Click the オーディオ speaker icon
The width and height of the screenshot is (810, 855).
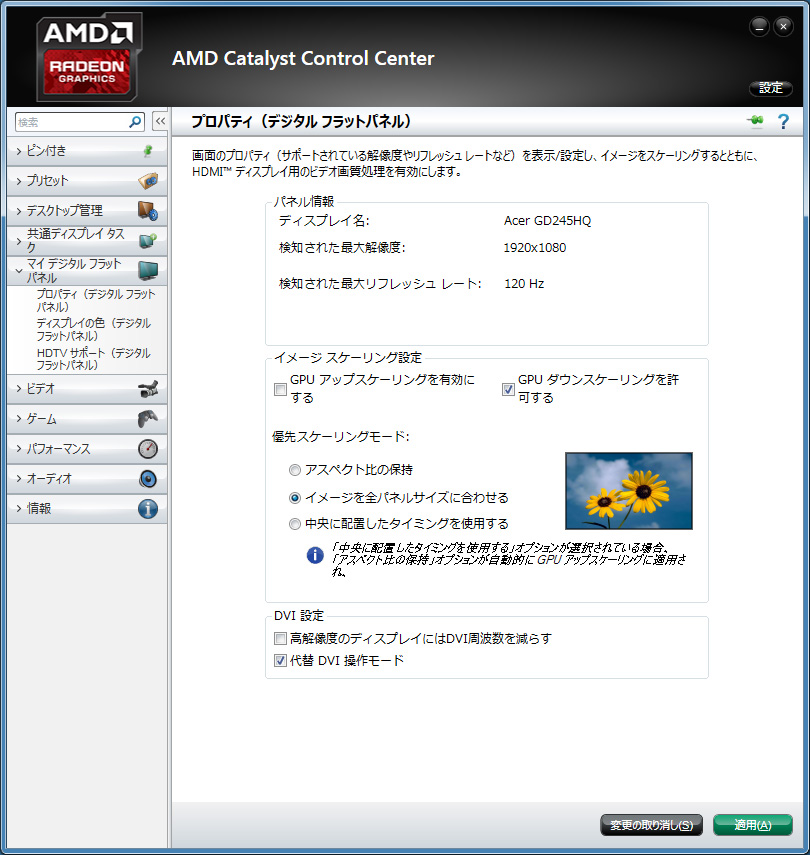(x=148, y=479)
